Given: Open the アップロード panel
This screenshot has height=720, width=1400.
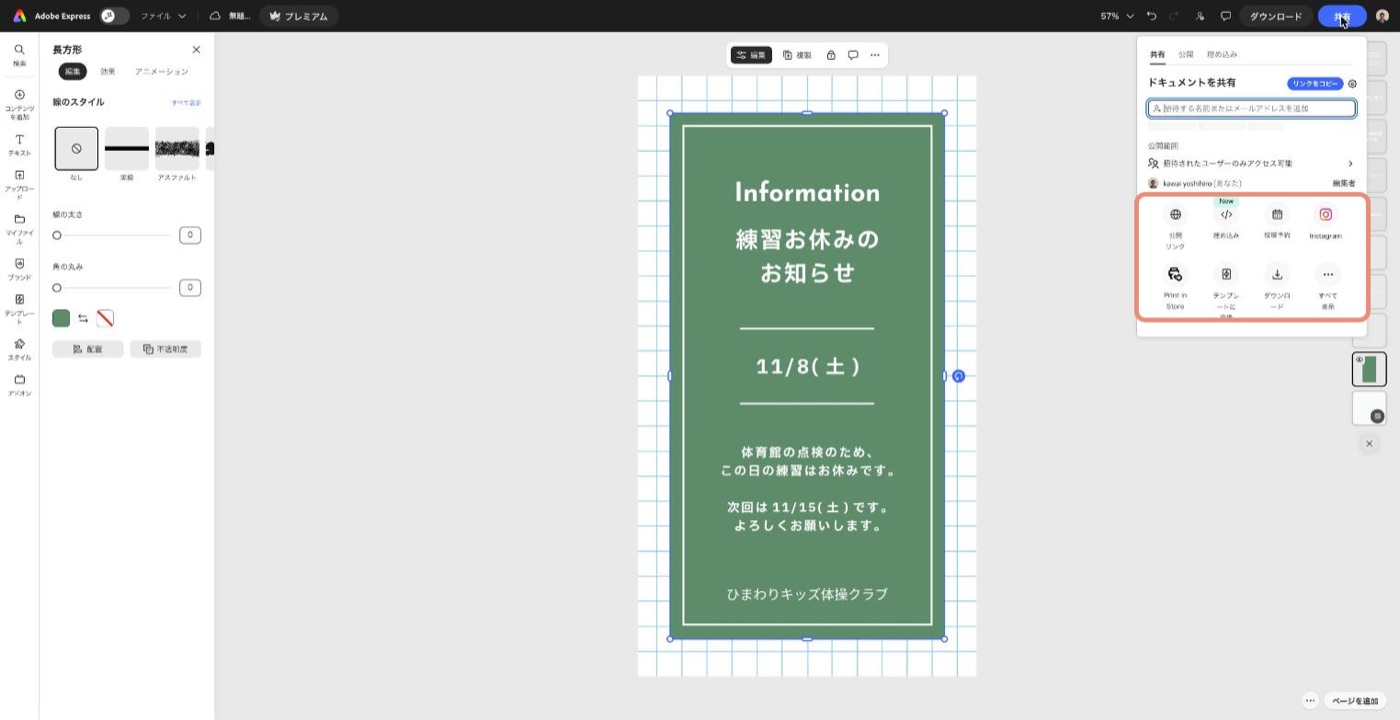Looking at the screenshot, I should [19, 185].
